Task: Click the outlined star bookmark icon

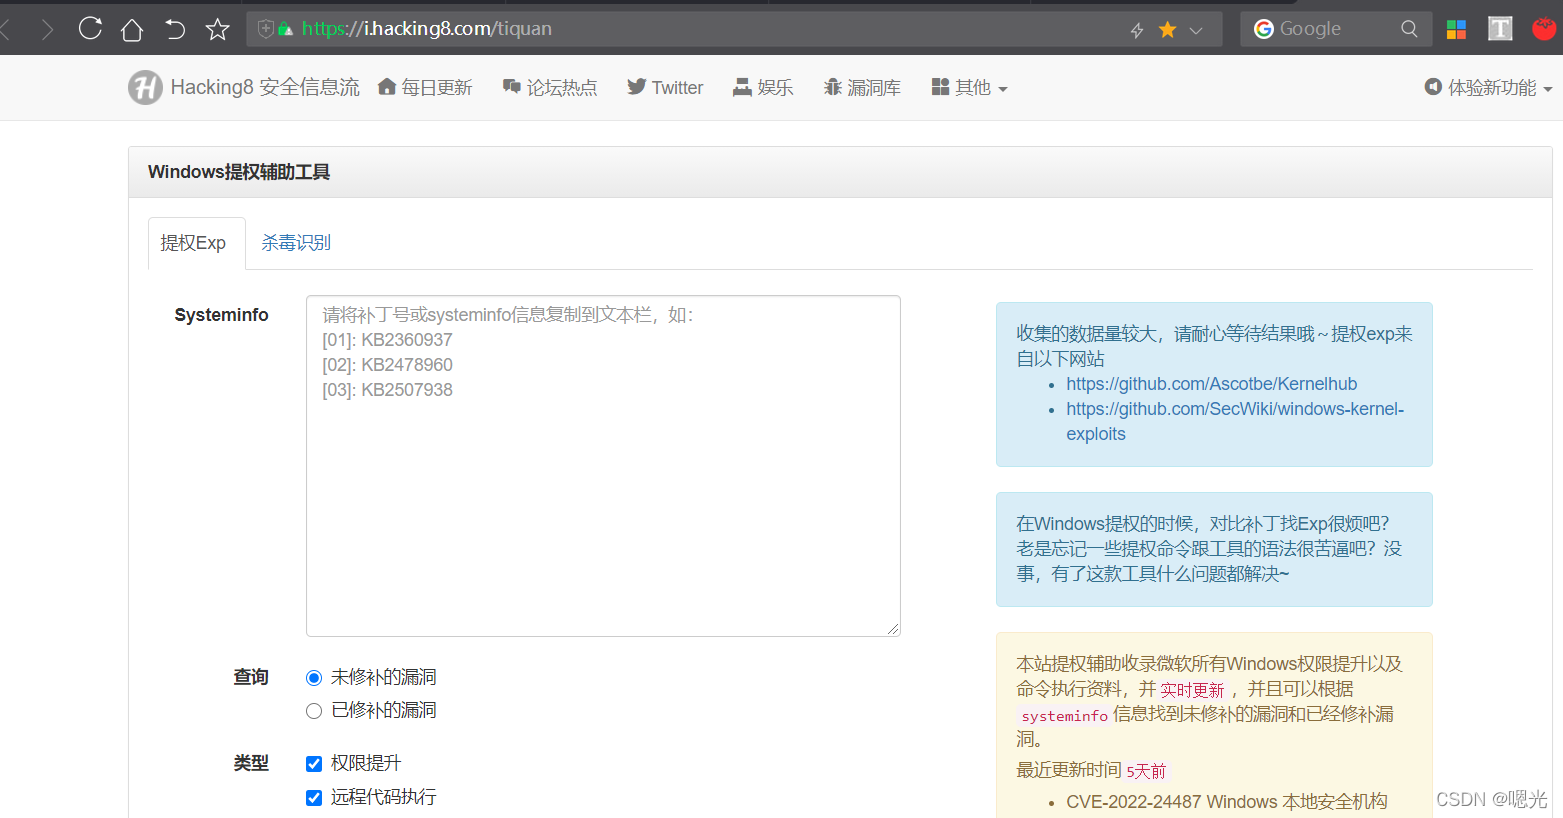Action: (x=217, y=29)
